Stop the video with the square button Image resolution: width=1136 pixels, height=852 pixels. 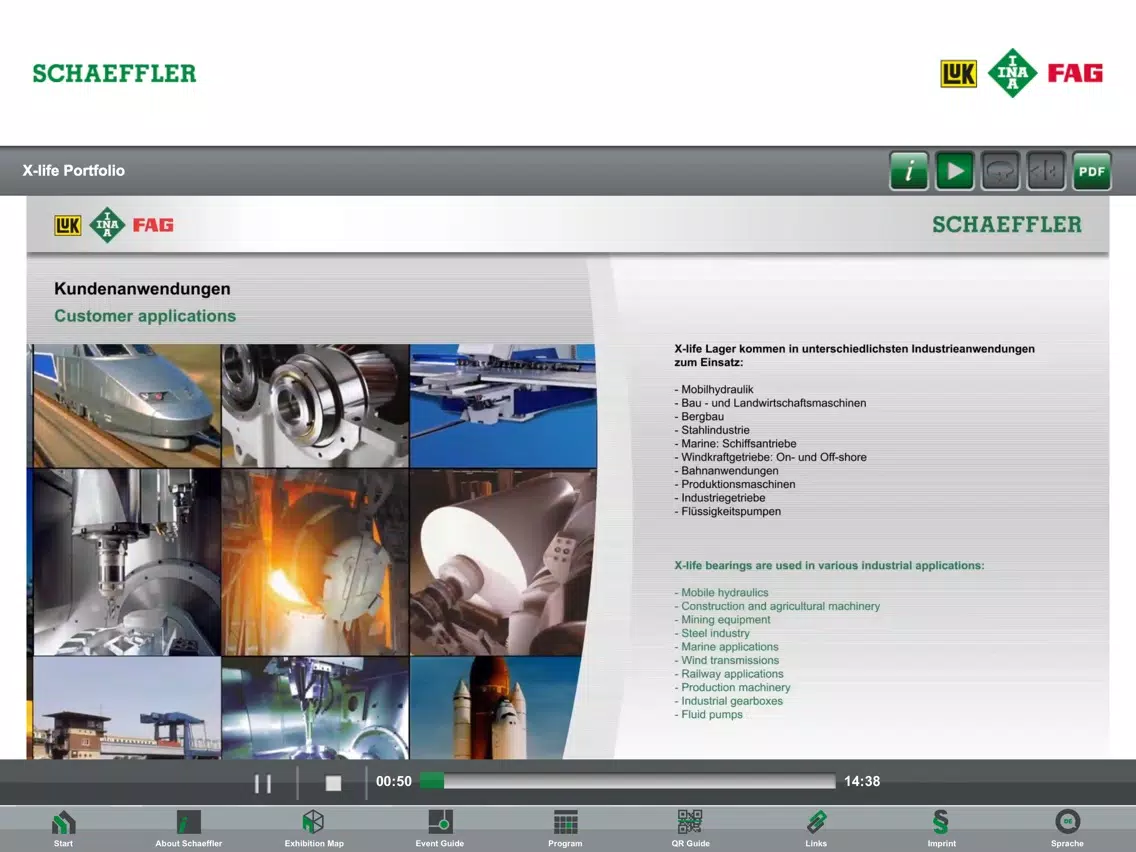pos(333,782)
